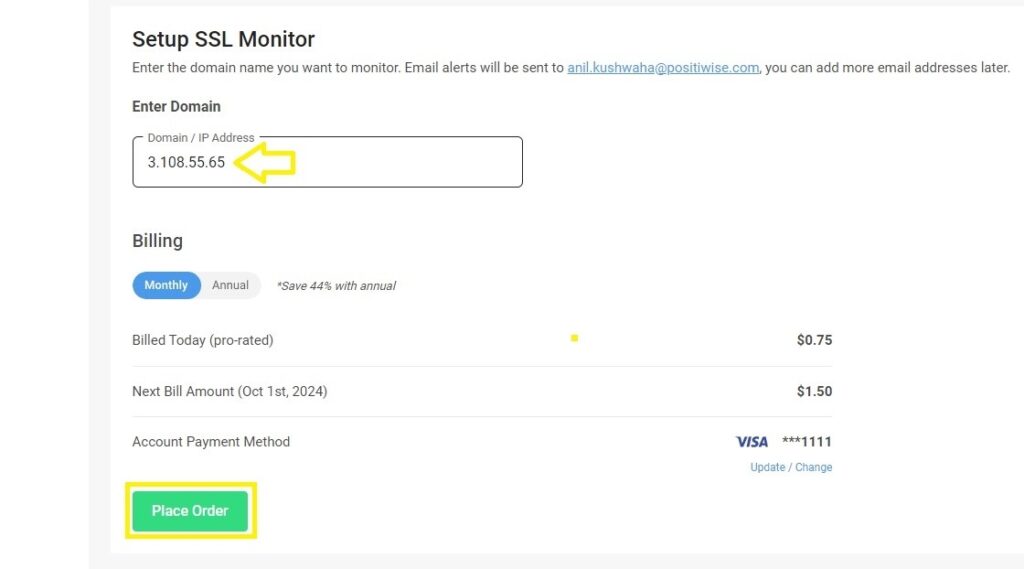The width and height of the screenshot is (1024, 569).
Task: Click the Account Payment Method label
Action: click(x=211, y=442)
